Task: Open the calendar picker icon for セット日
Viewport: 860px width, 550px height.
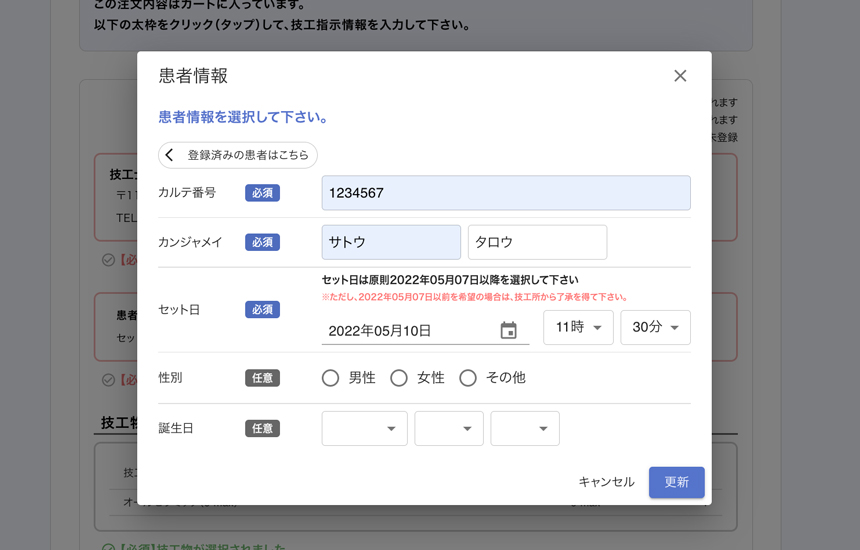Action: [x=508, y=331]
